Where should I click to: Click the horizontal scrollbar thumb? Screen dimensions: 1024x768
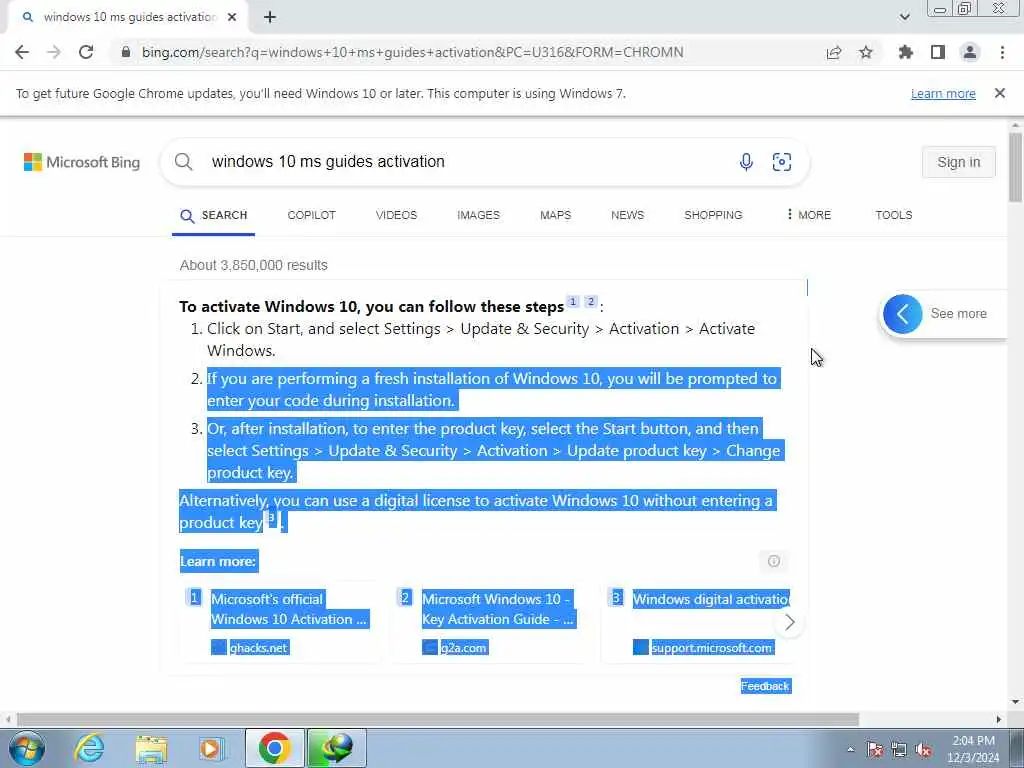coord(438,719)
